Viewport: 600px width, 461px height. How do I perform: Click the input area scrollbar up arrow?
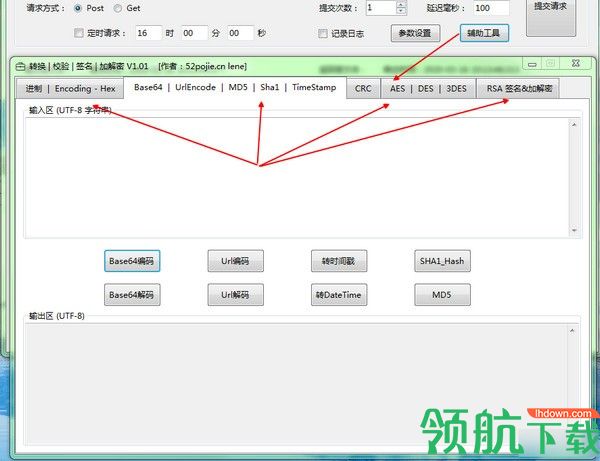(x=574, y=124)
